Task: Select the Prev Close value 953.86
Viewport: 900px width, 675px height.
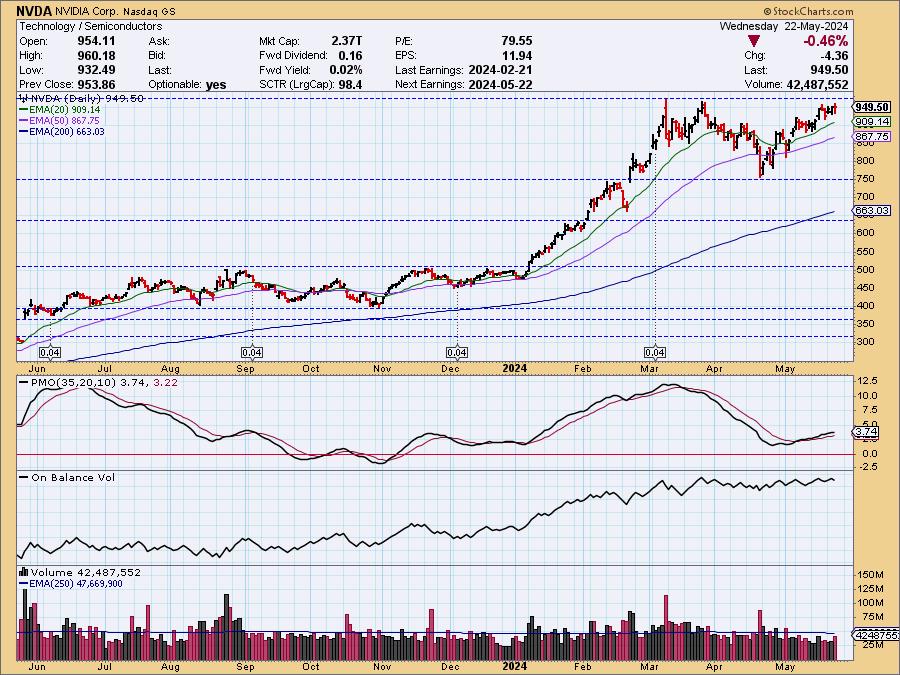Action: click(x=96, y=84)
